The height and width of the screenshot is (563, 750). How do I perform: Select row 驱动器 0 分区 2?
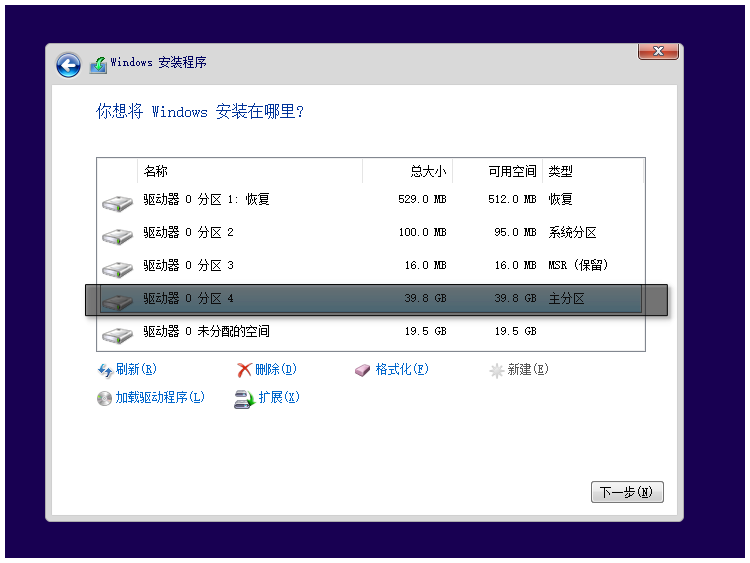click(x=371, y=233)
